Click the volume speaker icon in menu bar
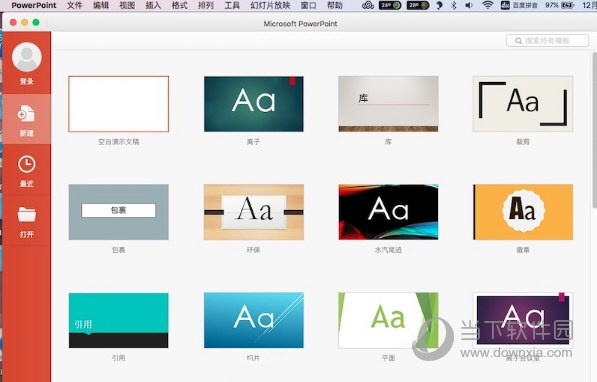 click(x=469, y=5)
